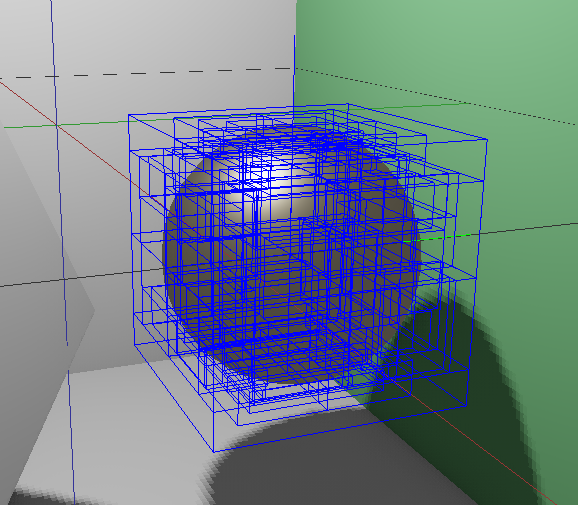578x505 pixels.
Task: Click the black dashed line on the gray wall
Action: coord(147,73)
